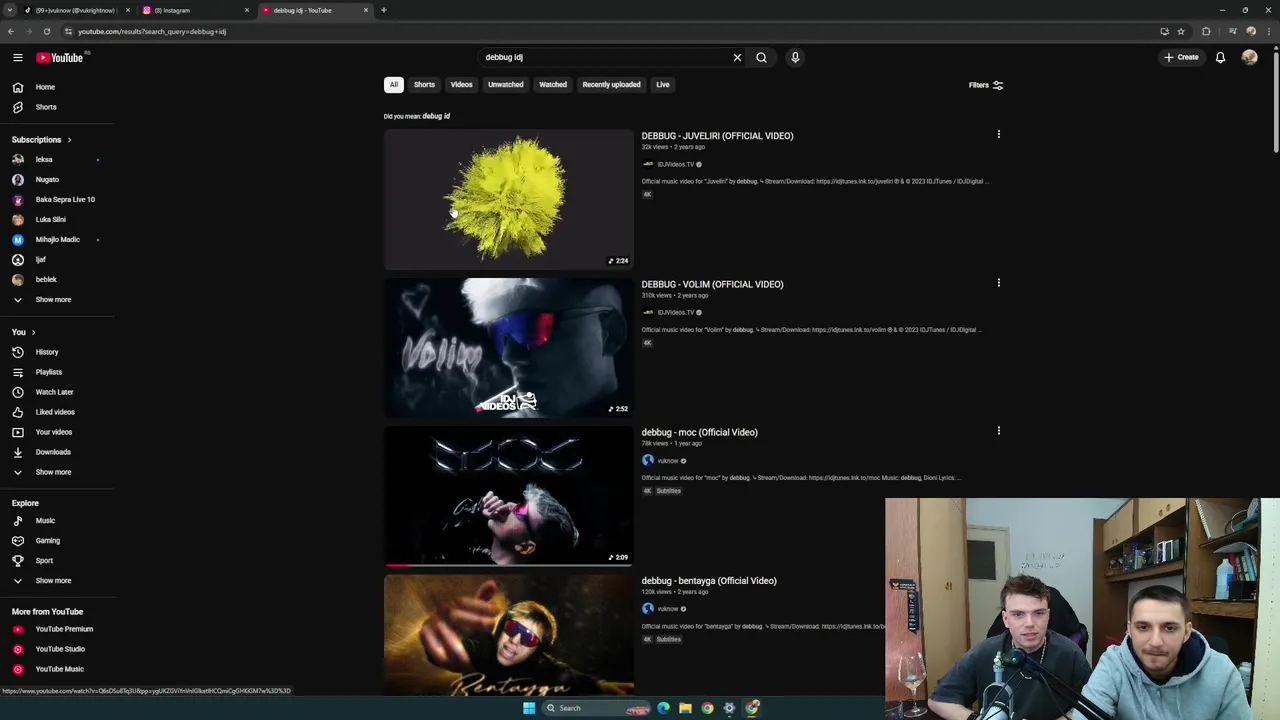
Task: Open more options for debbug - moc video
Action: tap(998, 431)
